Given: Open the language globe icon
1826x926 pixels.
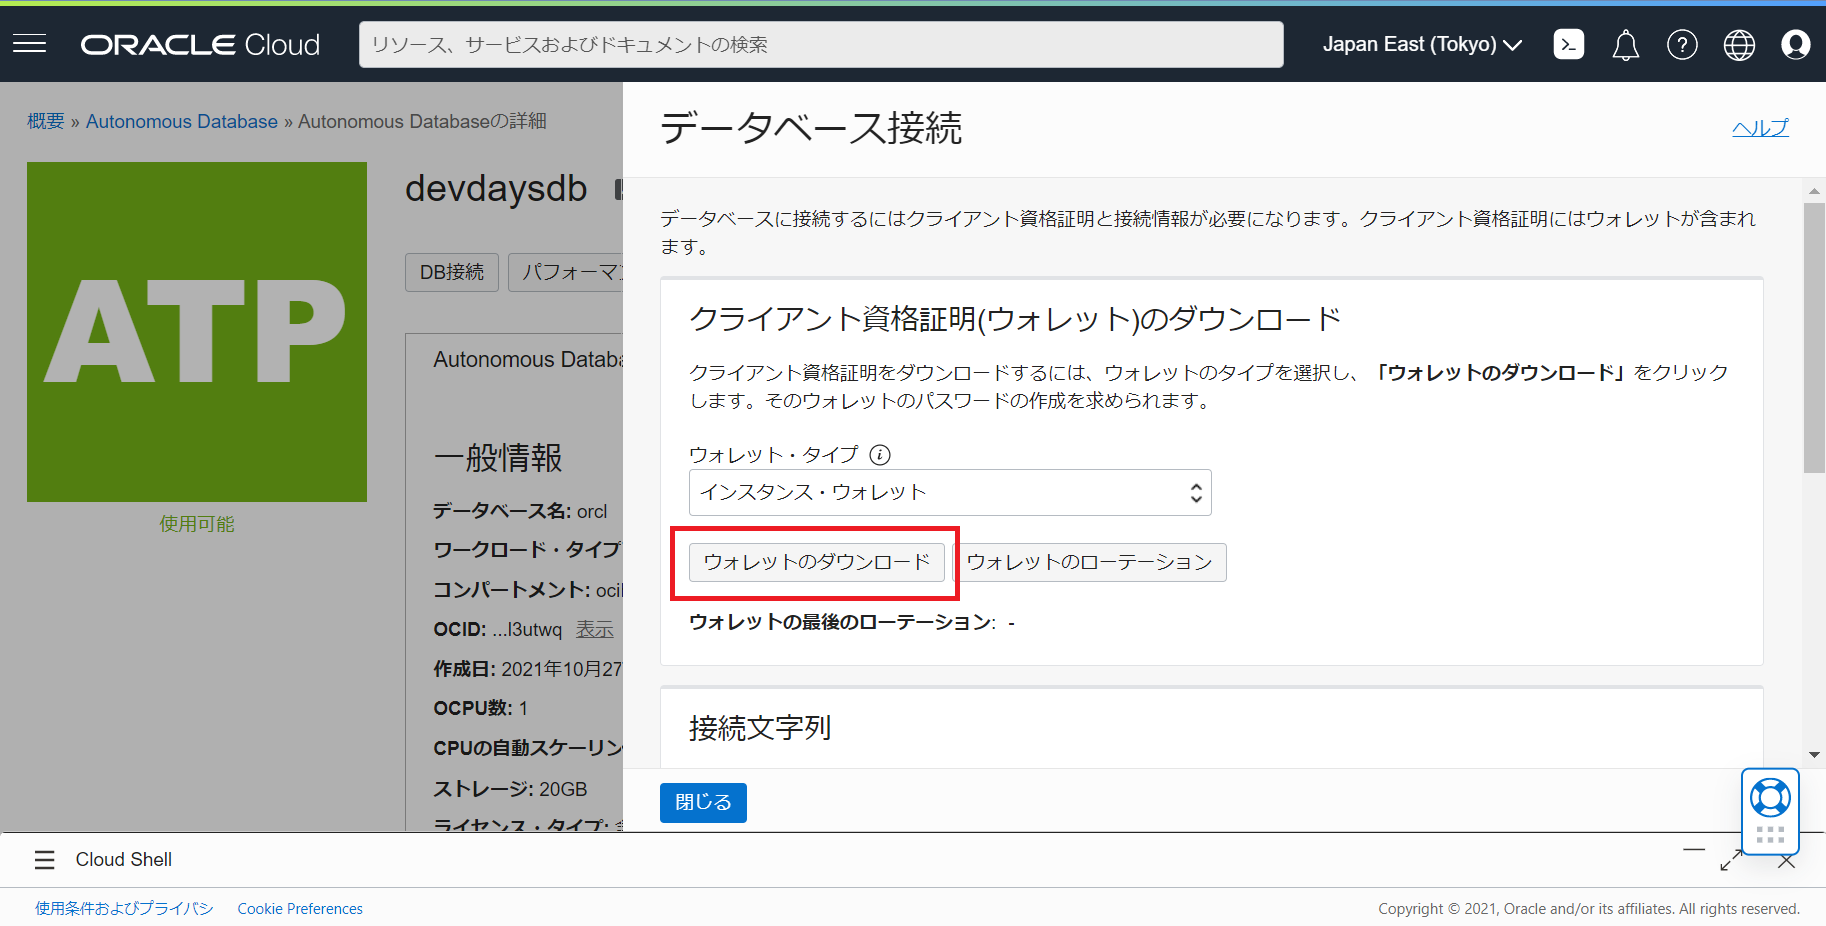Looking at the screenshot, I should (x=1739, y=45).
